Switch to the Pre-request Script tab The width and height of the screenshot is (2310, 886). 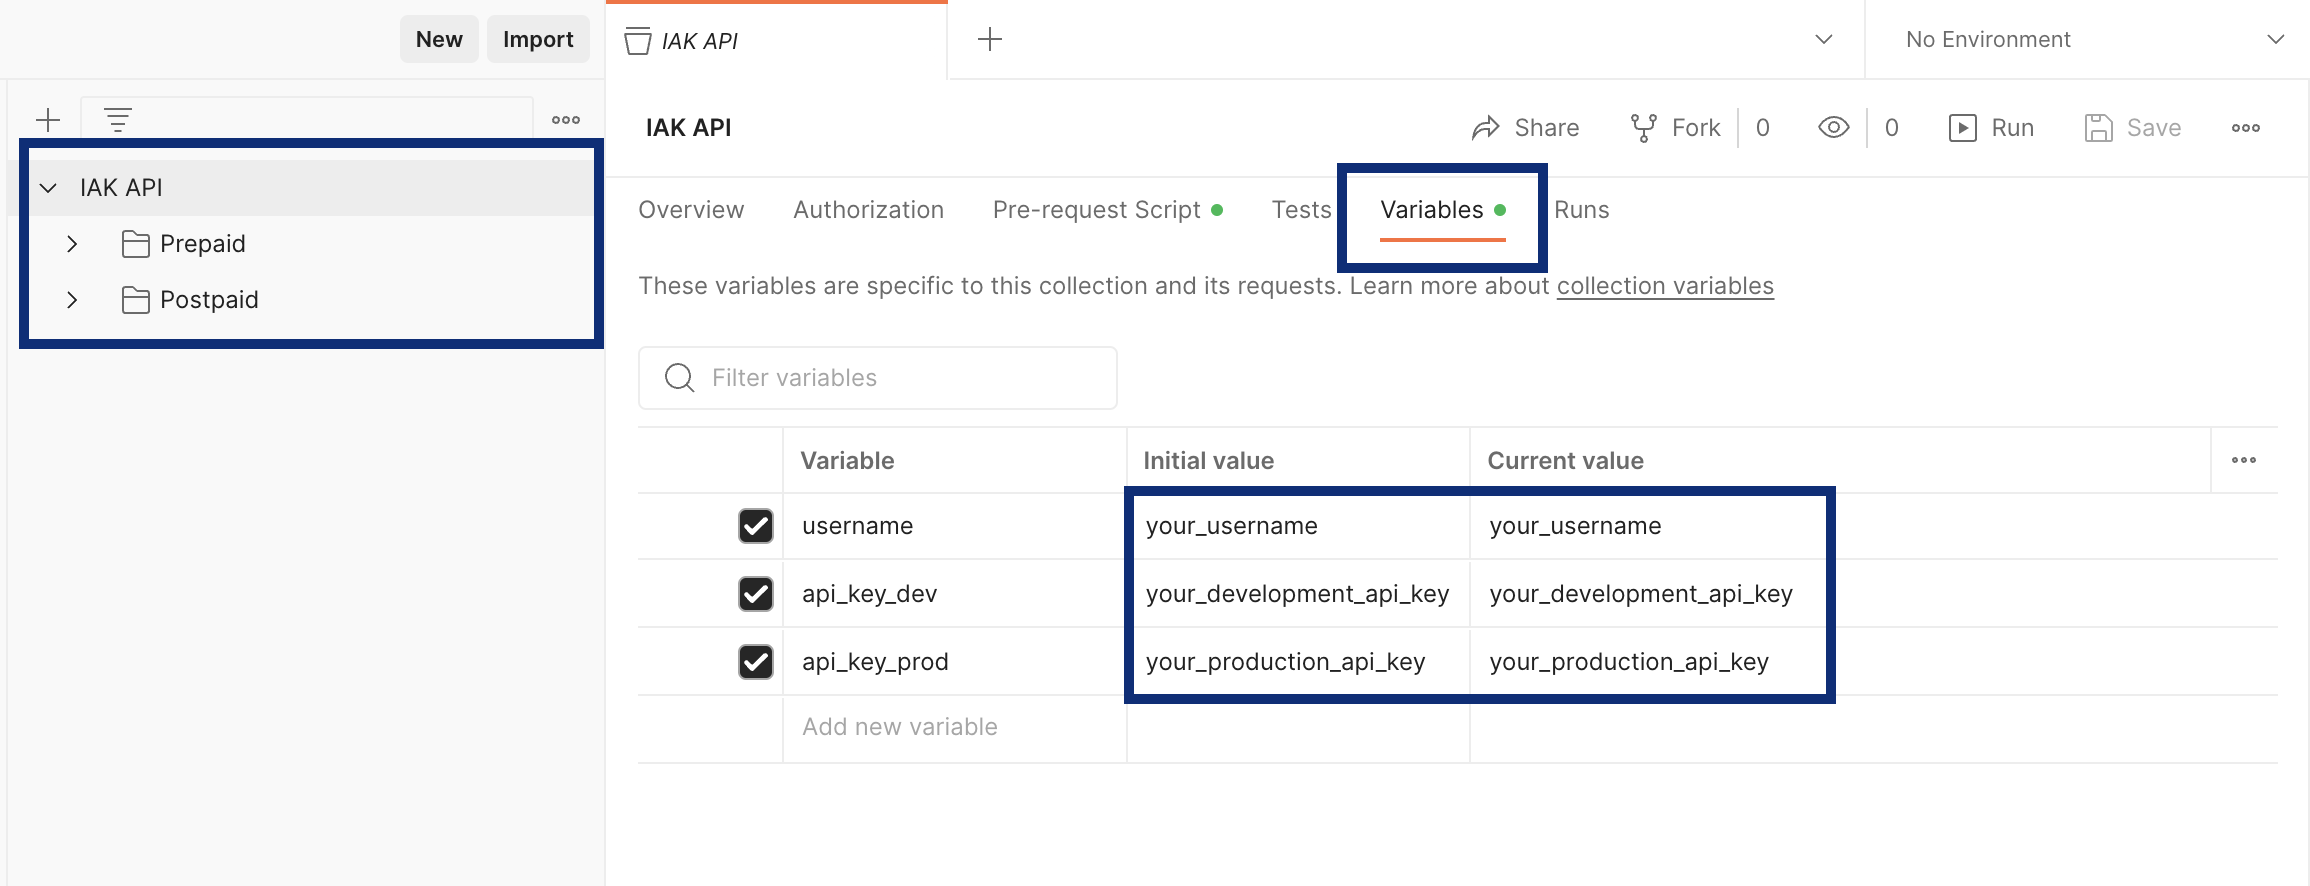(1107, 210)
